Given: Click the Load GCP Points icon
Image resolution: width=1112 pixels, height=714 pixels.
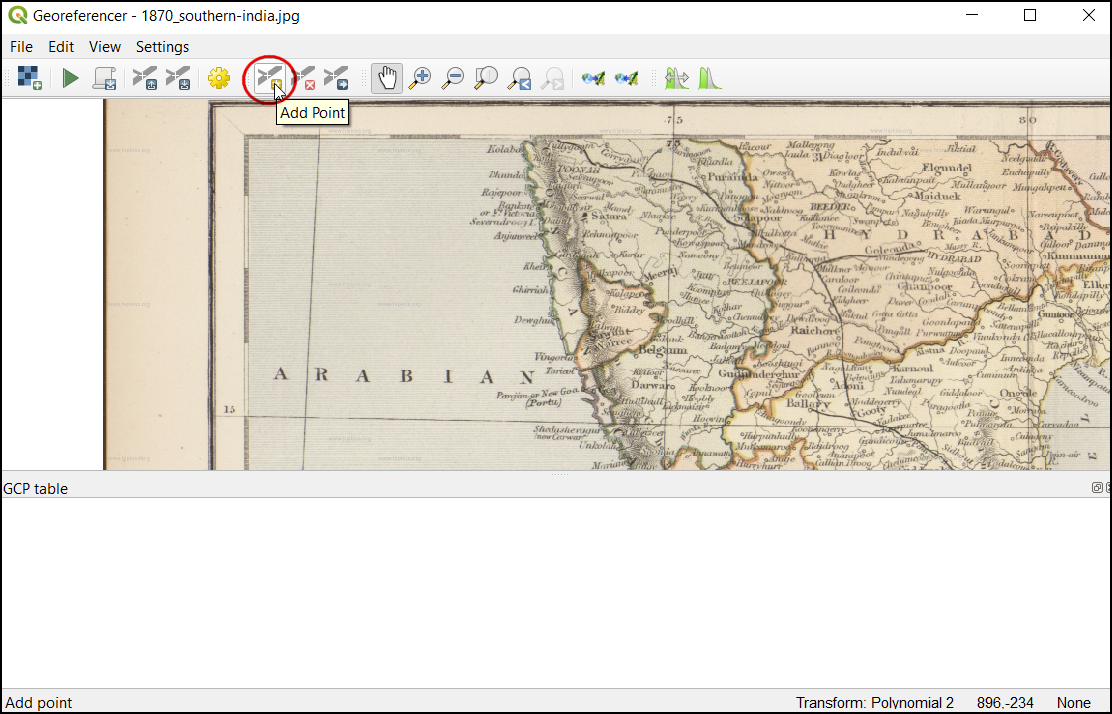Looking at the screenshot, I should (145, 78).
